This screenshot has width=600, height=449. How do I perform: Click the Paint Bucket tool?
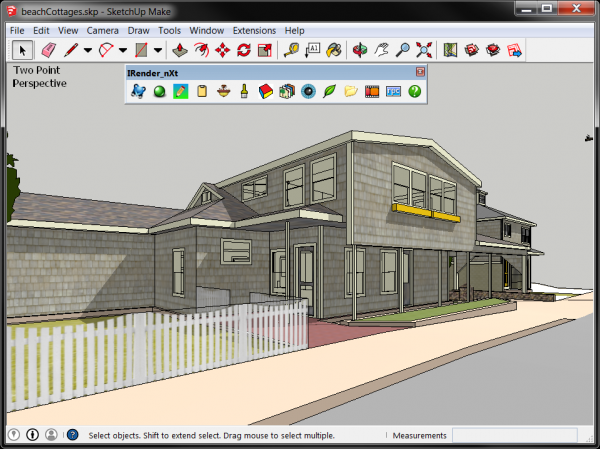(x=334, y=49)
